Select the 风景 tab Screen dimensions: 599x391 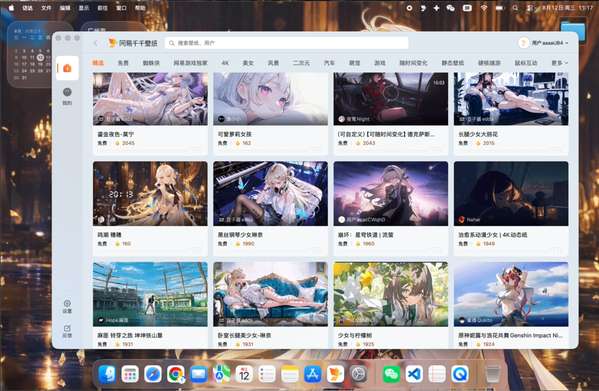(273, 63)
